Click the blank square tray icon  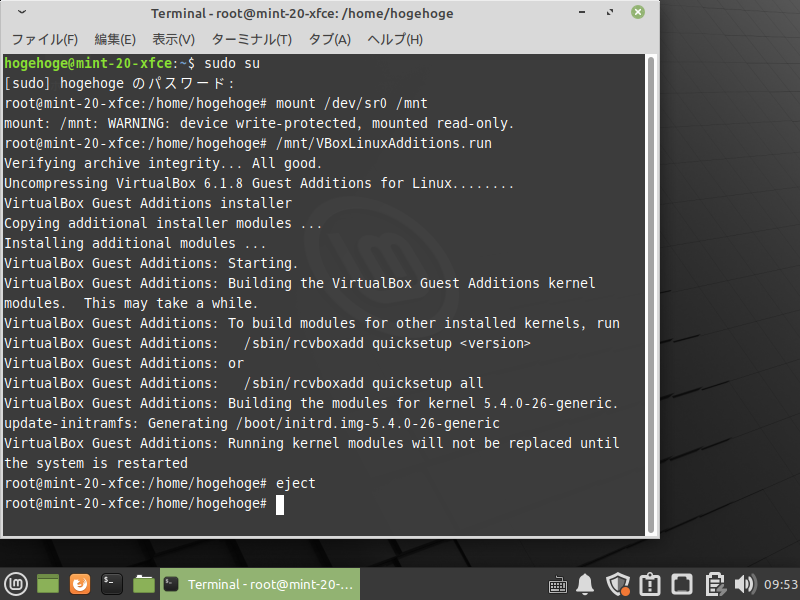[682, 584]
